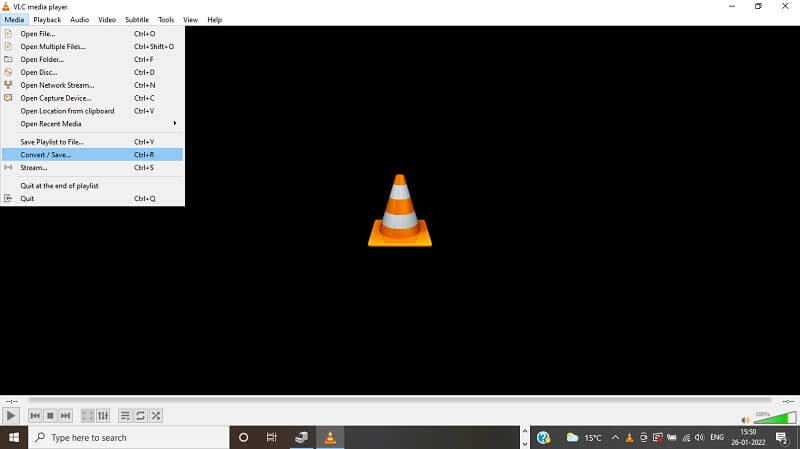This screenshot has height=449, width=800.
Task: Open the extended settings equalizer icon
Action: [103, 416]
